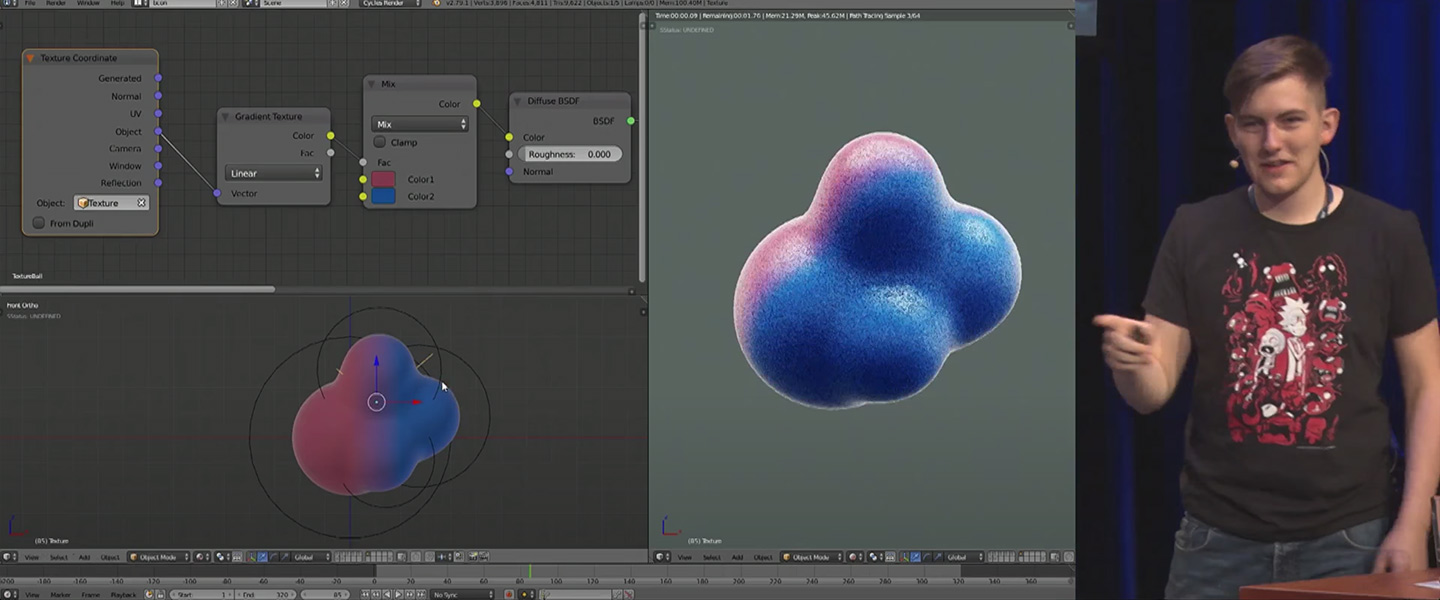1440x600 pixels.
Task: Enable auto keyframing record button in timeline
Action: (x=510, y=591)
